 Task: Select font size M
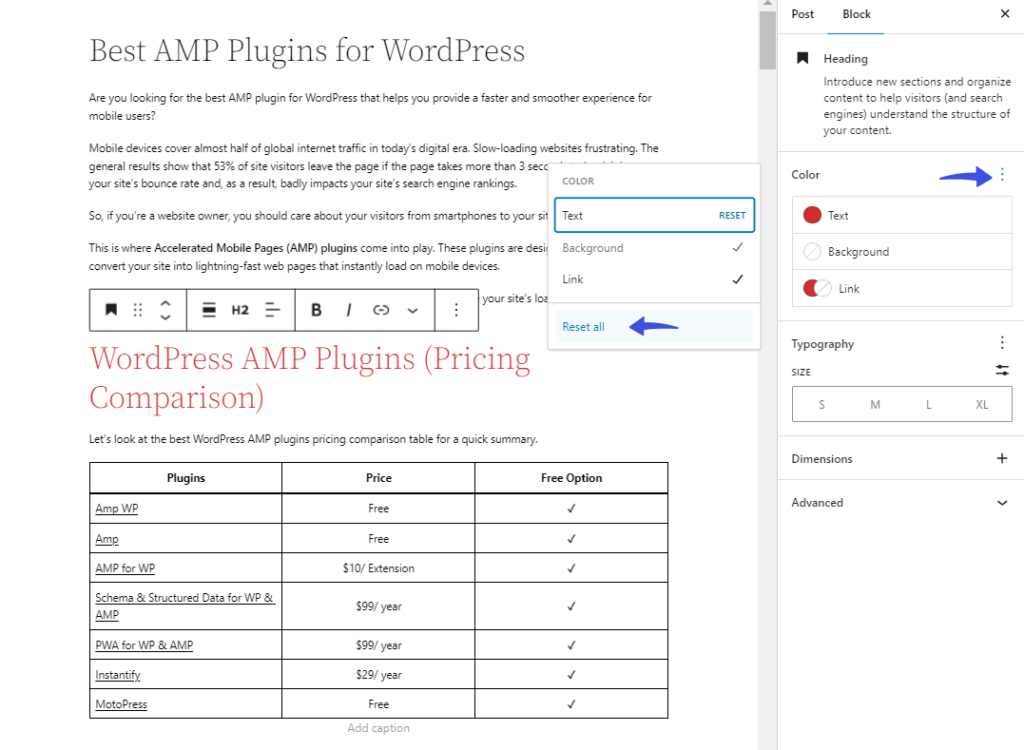(875, 404)
